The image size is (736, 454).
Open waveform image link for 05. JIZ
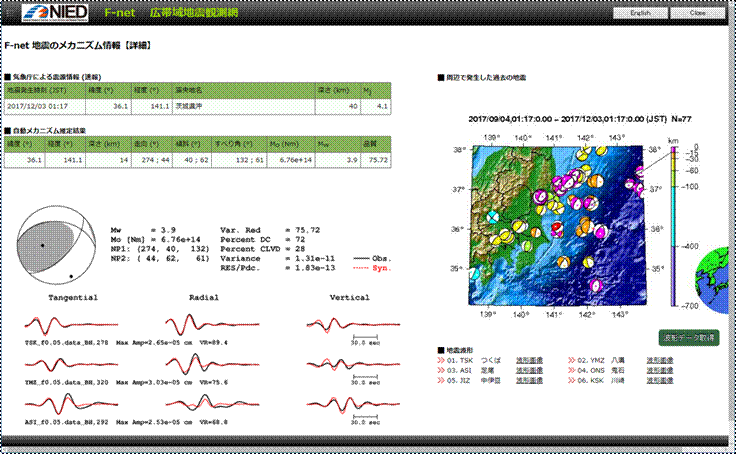tap(529, 380)
